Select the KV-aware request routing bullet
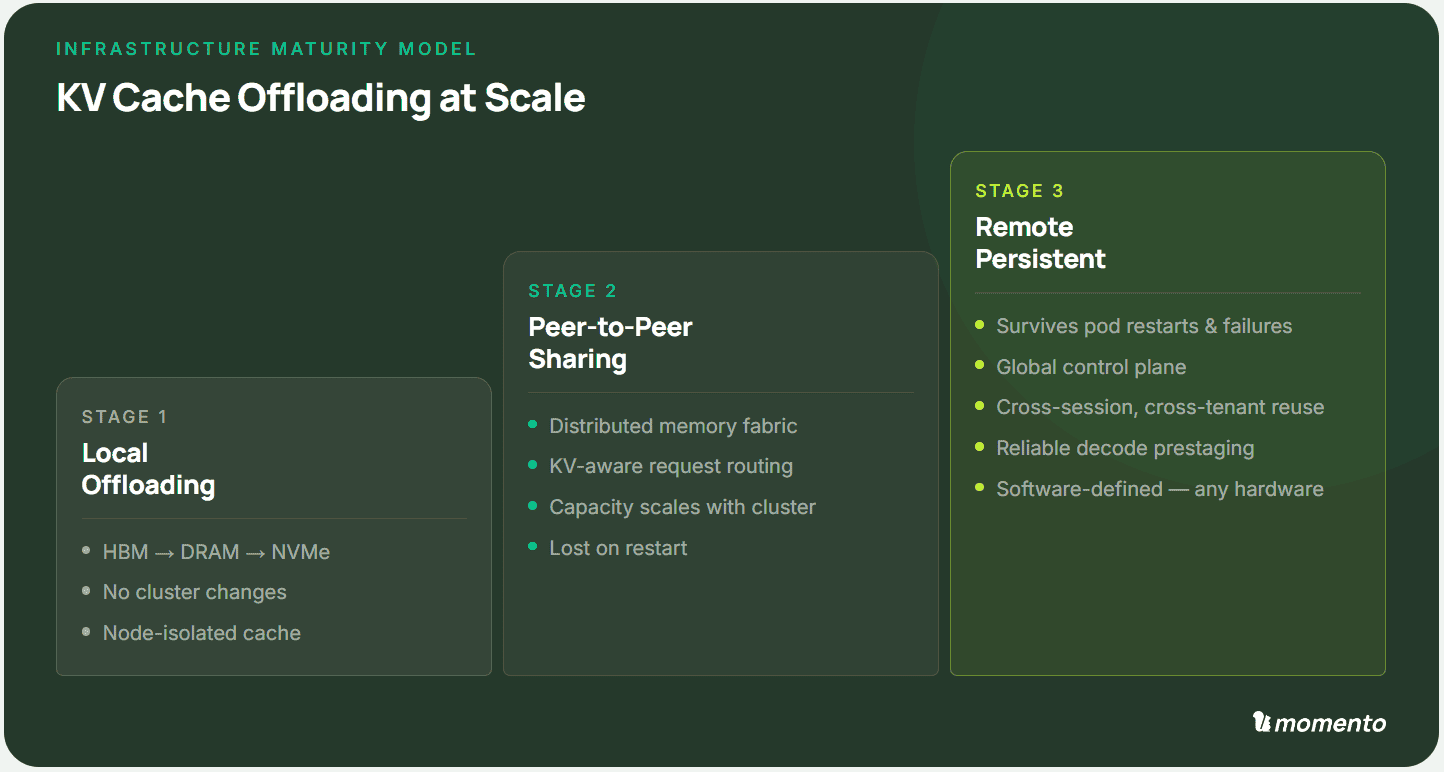Viewport: 1444px width, 772px height. click(x=671, y=466)
